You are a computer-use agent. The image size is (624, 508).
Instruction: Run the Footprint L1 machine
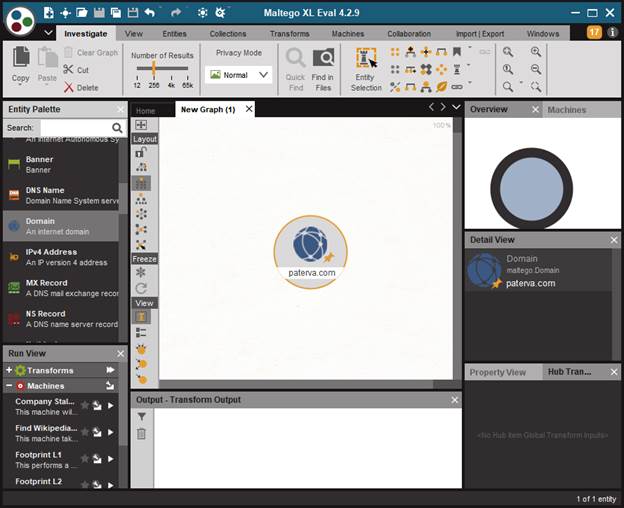click(111, 459)
